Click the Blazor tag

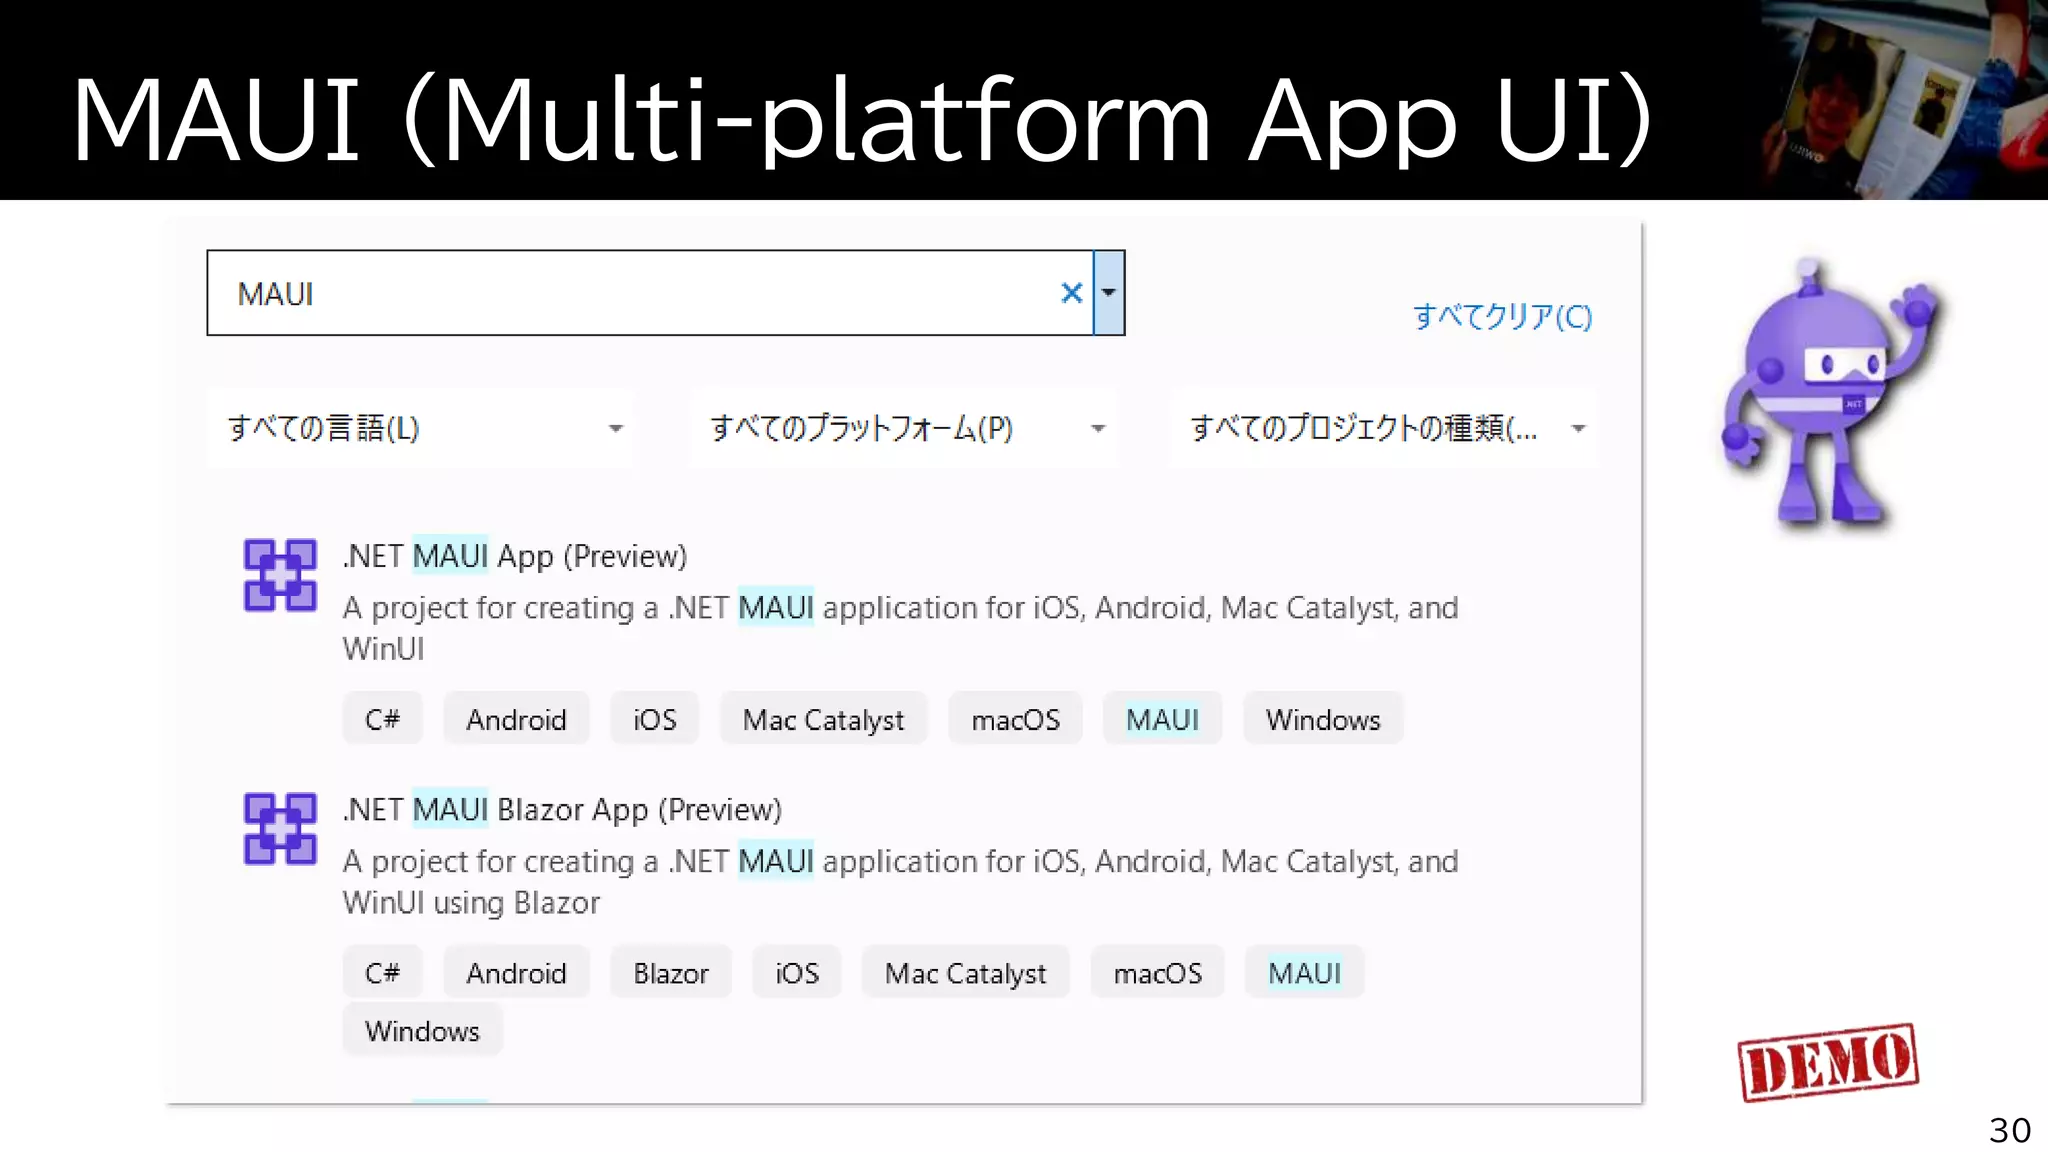tap(671, 973)
